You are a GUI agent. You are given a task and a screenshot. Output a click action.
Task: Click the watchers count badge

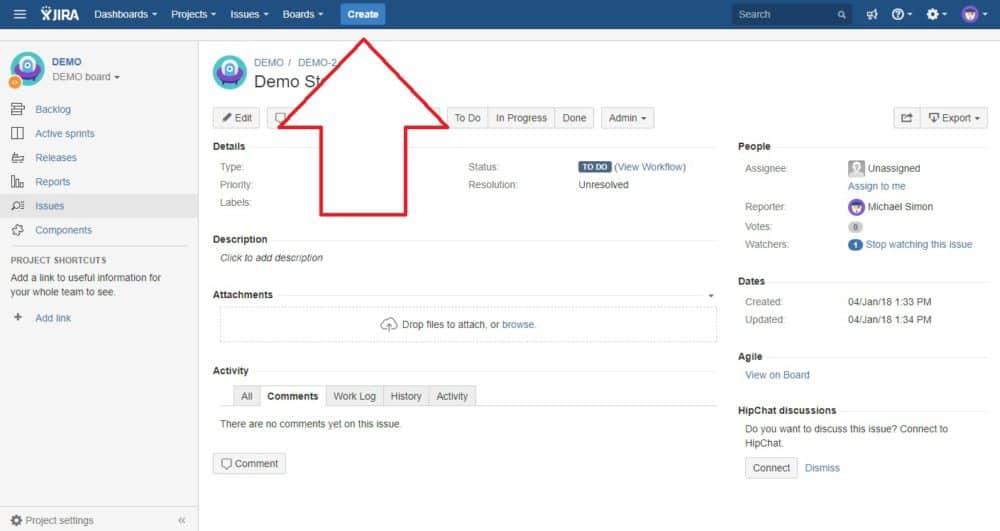coord(855,245)
